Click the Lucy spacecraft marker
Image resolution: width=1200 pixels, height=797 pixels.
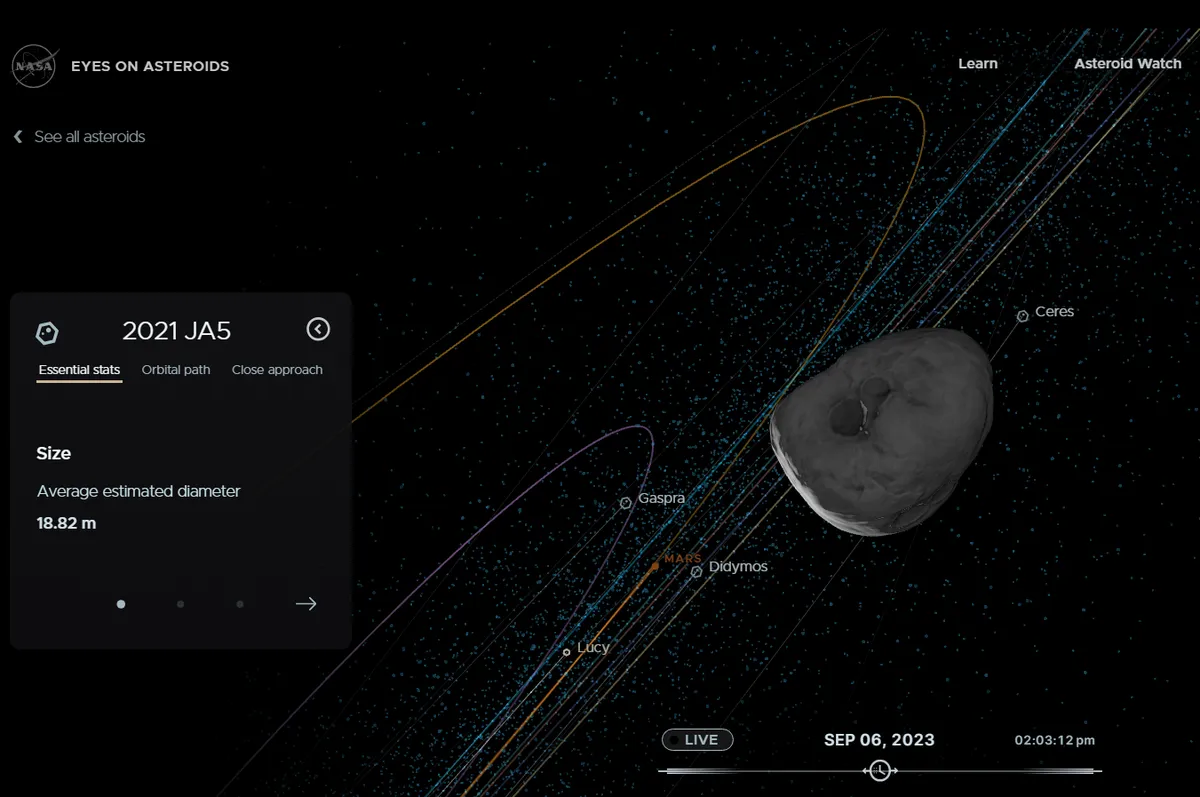coord(567,652)
